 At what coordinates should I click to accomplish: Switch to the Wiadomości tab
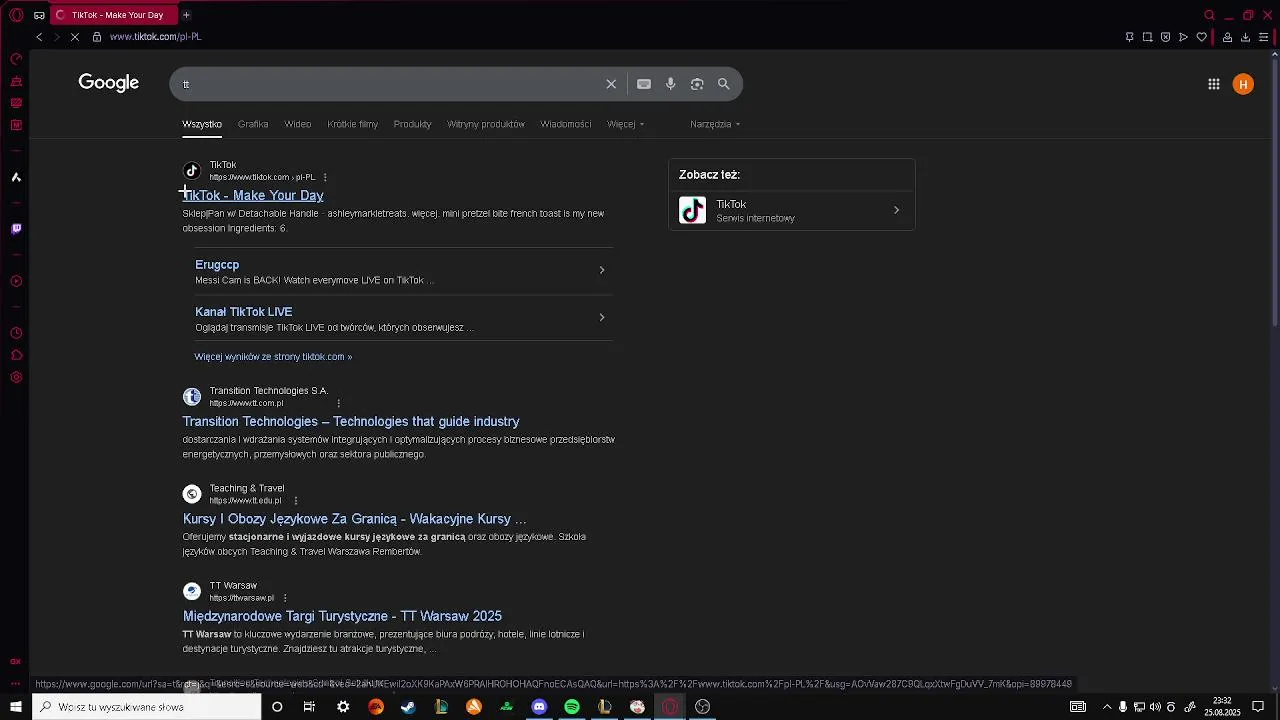coord(566,124)
